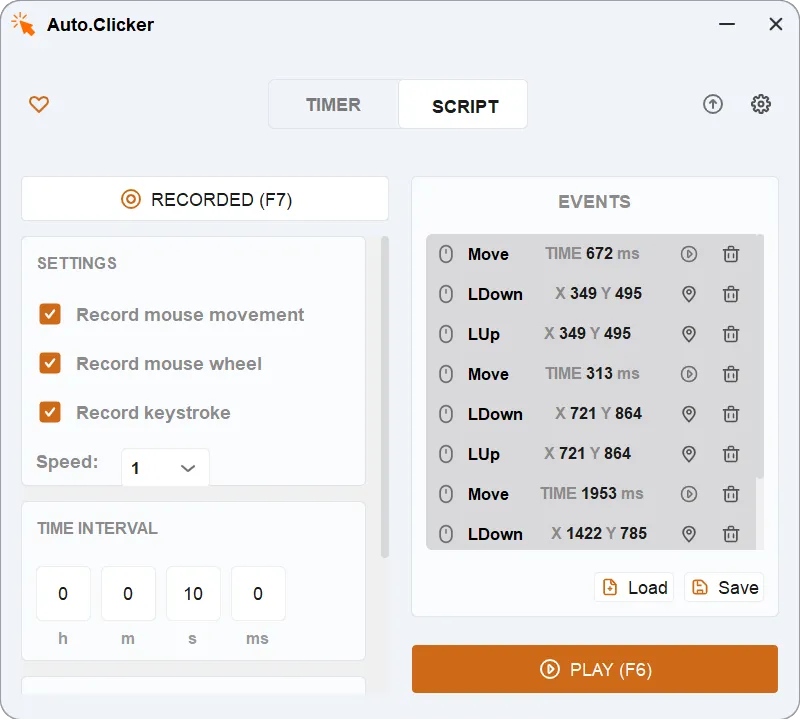
Task: Select the SCRIPT tab
Action: (x=465, y=106)
